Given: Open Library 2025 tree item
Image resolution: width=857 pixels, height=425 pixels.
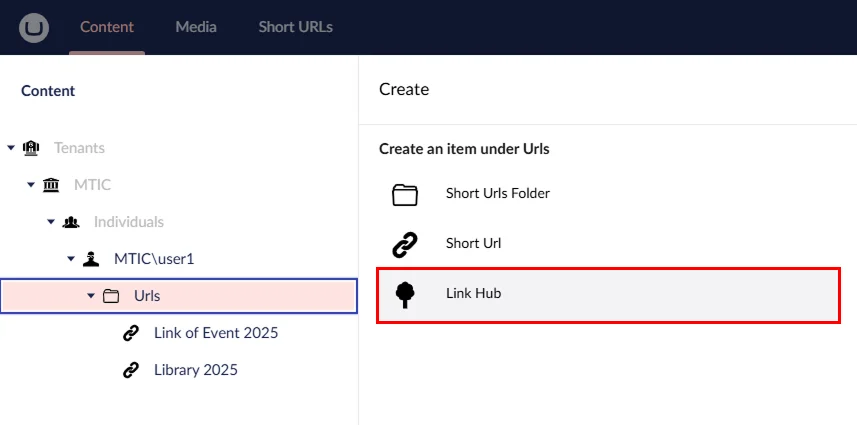Looking at the screenshot, I should point(195,370).
